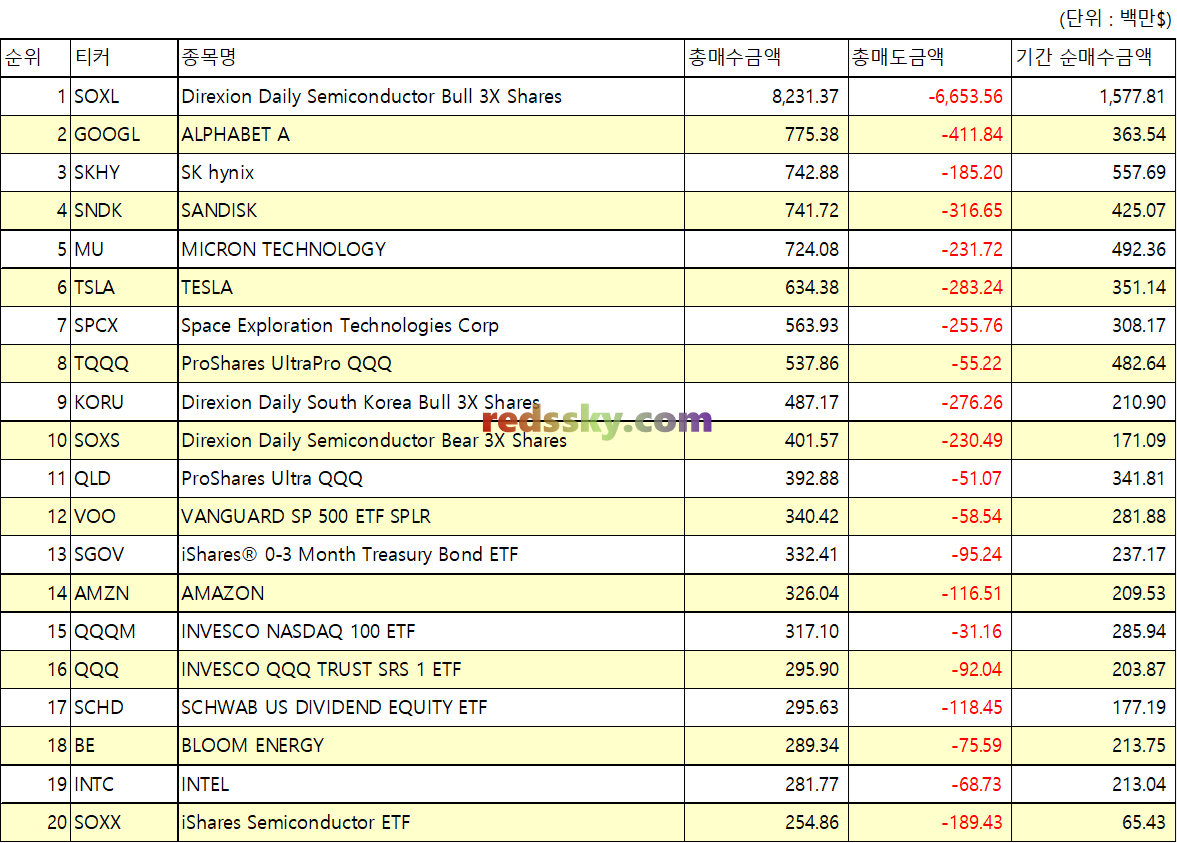Click SCHWAB US DIVIDEND EQUITY ETF name
The width and height of the screenshot is (1177, 843).
334,708
